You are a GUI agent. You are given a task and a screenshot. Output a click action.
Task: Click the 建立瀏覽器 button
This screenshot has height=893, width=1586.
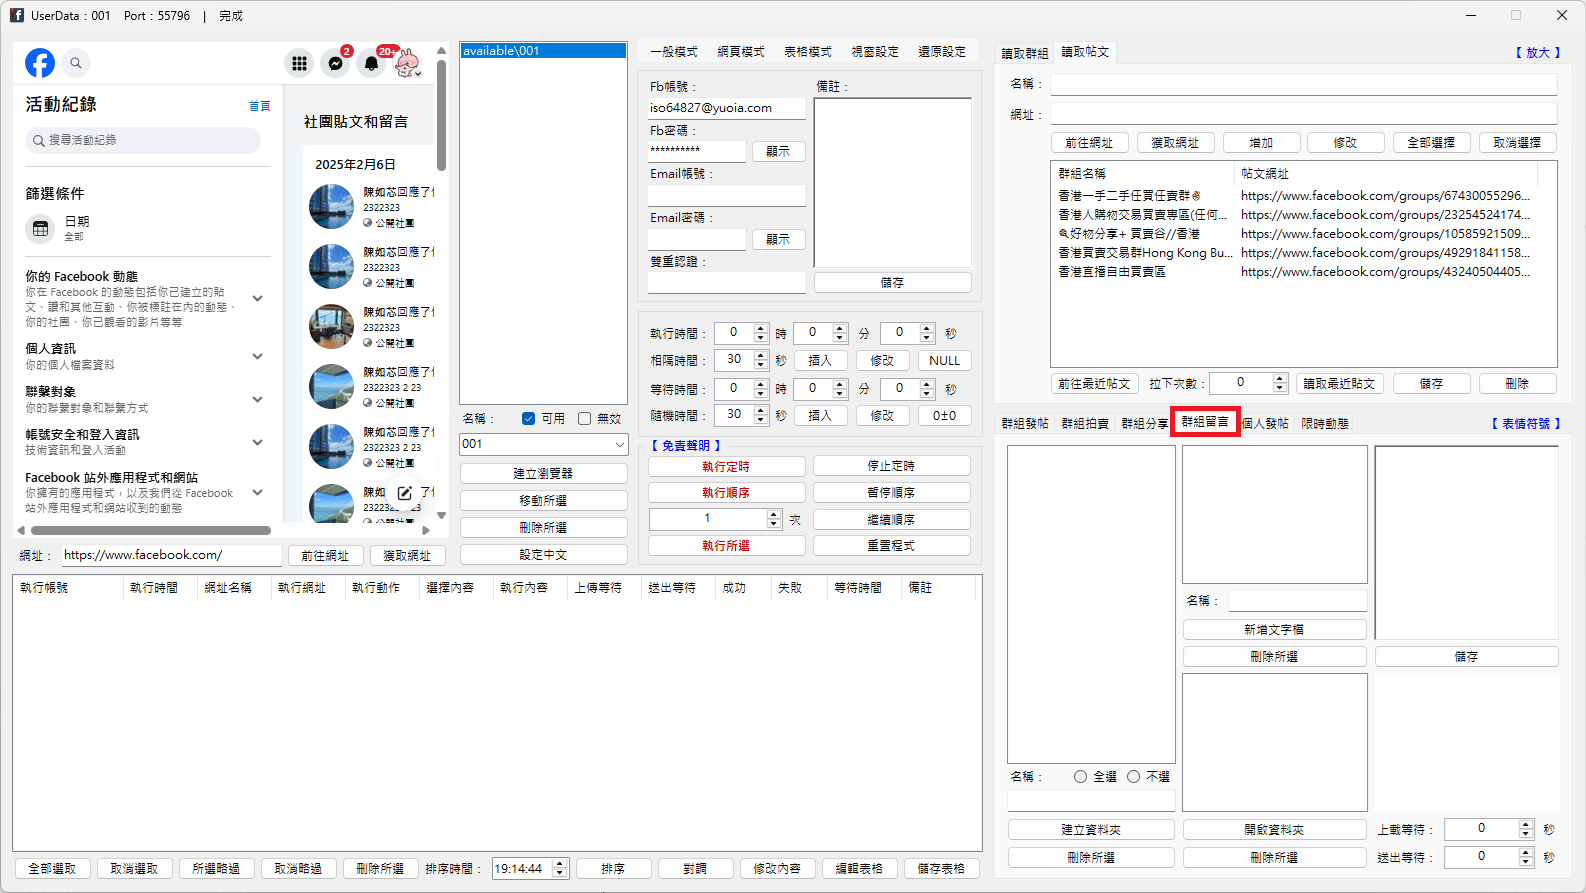pos(543,473)
